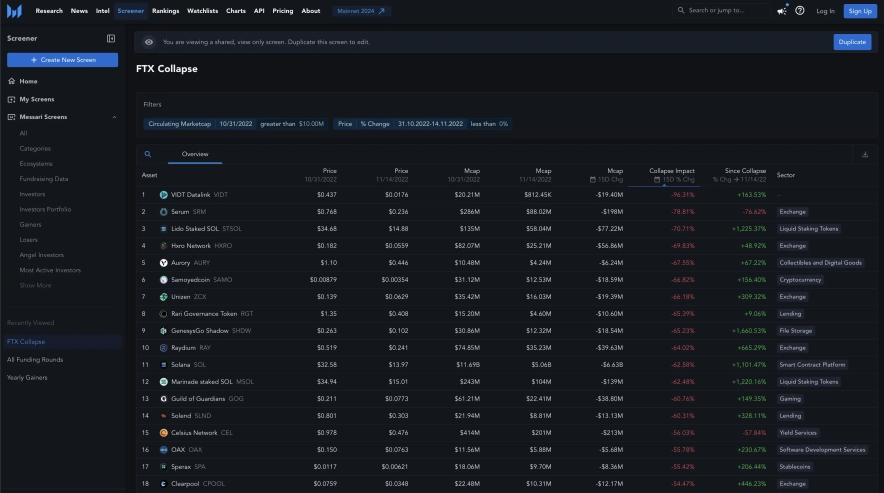This screenshot has width=884, height=493.
Task: Sort by Collapse Impact column header
Action: (x=672, y=171)
